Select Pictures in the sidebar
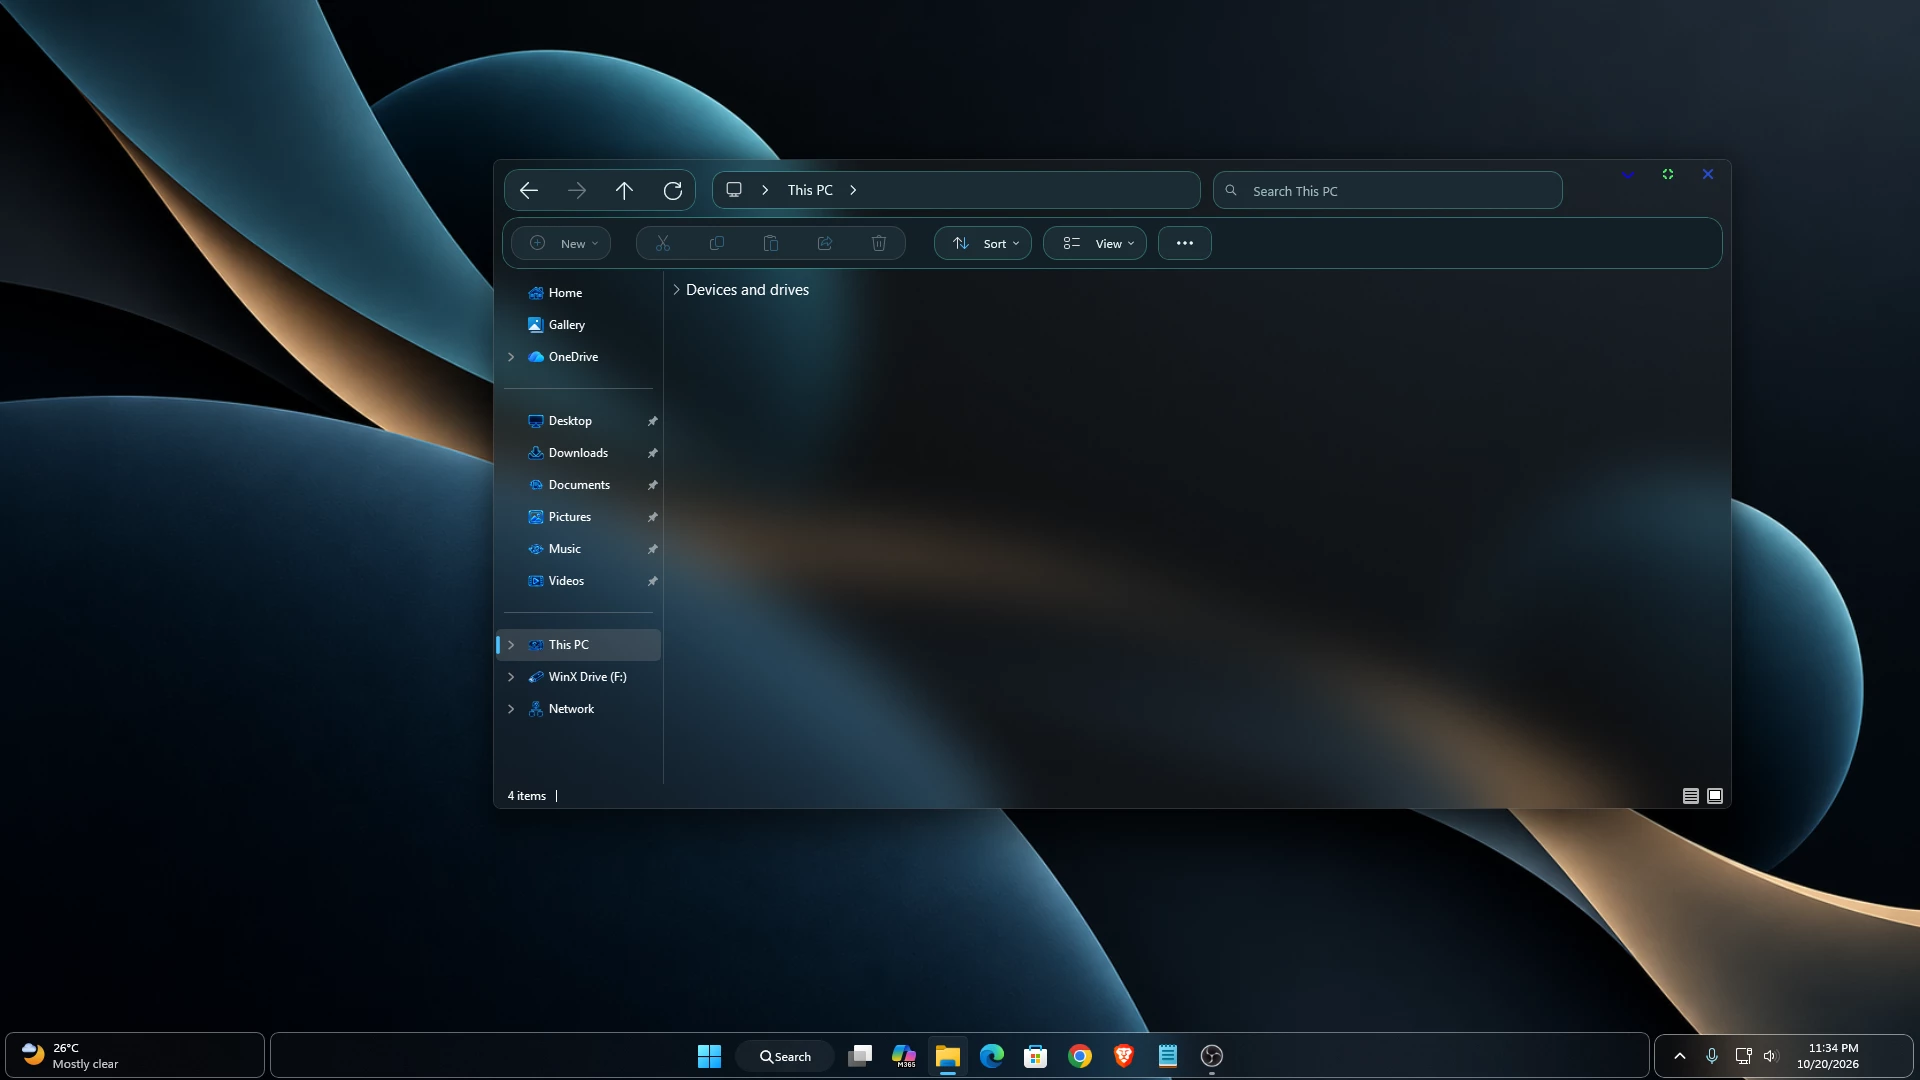This screenshot has height=1080, width=1920. click(570, 517)
